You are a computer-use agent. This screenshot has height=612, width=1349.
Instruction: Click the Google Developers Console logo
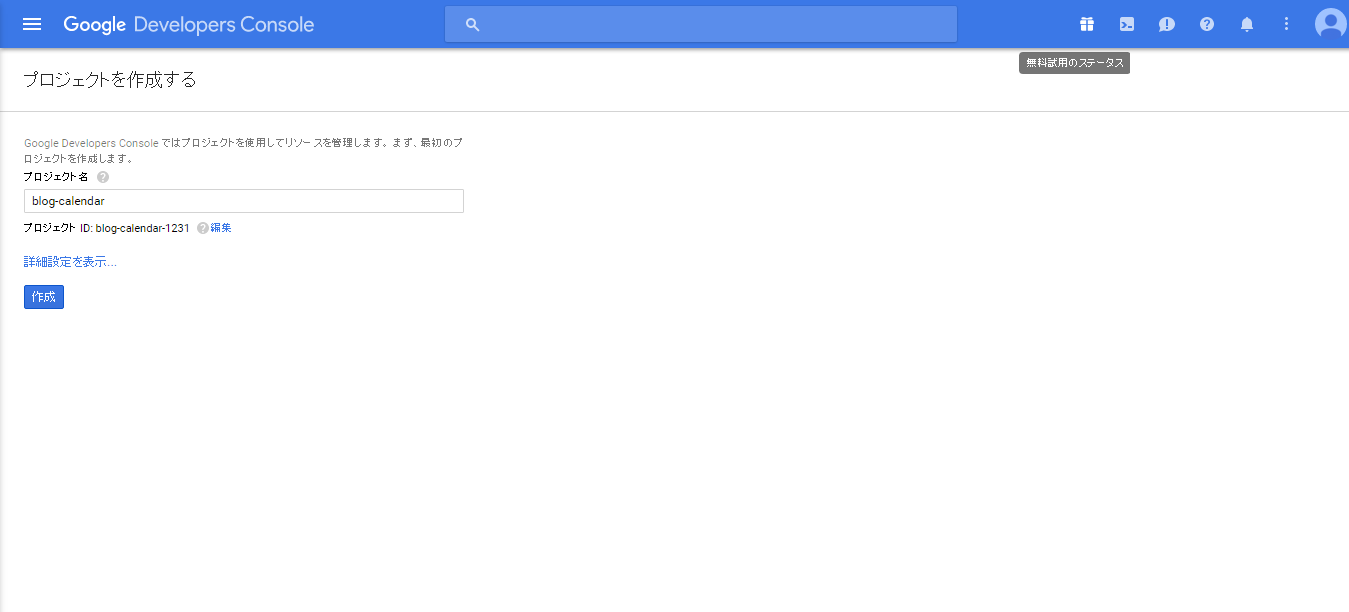pos(189,24)
